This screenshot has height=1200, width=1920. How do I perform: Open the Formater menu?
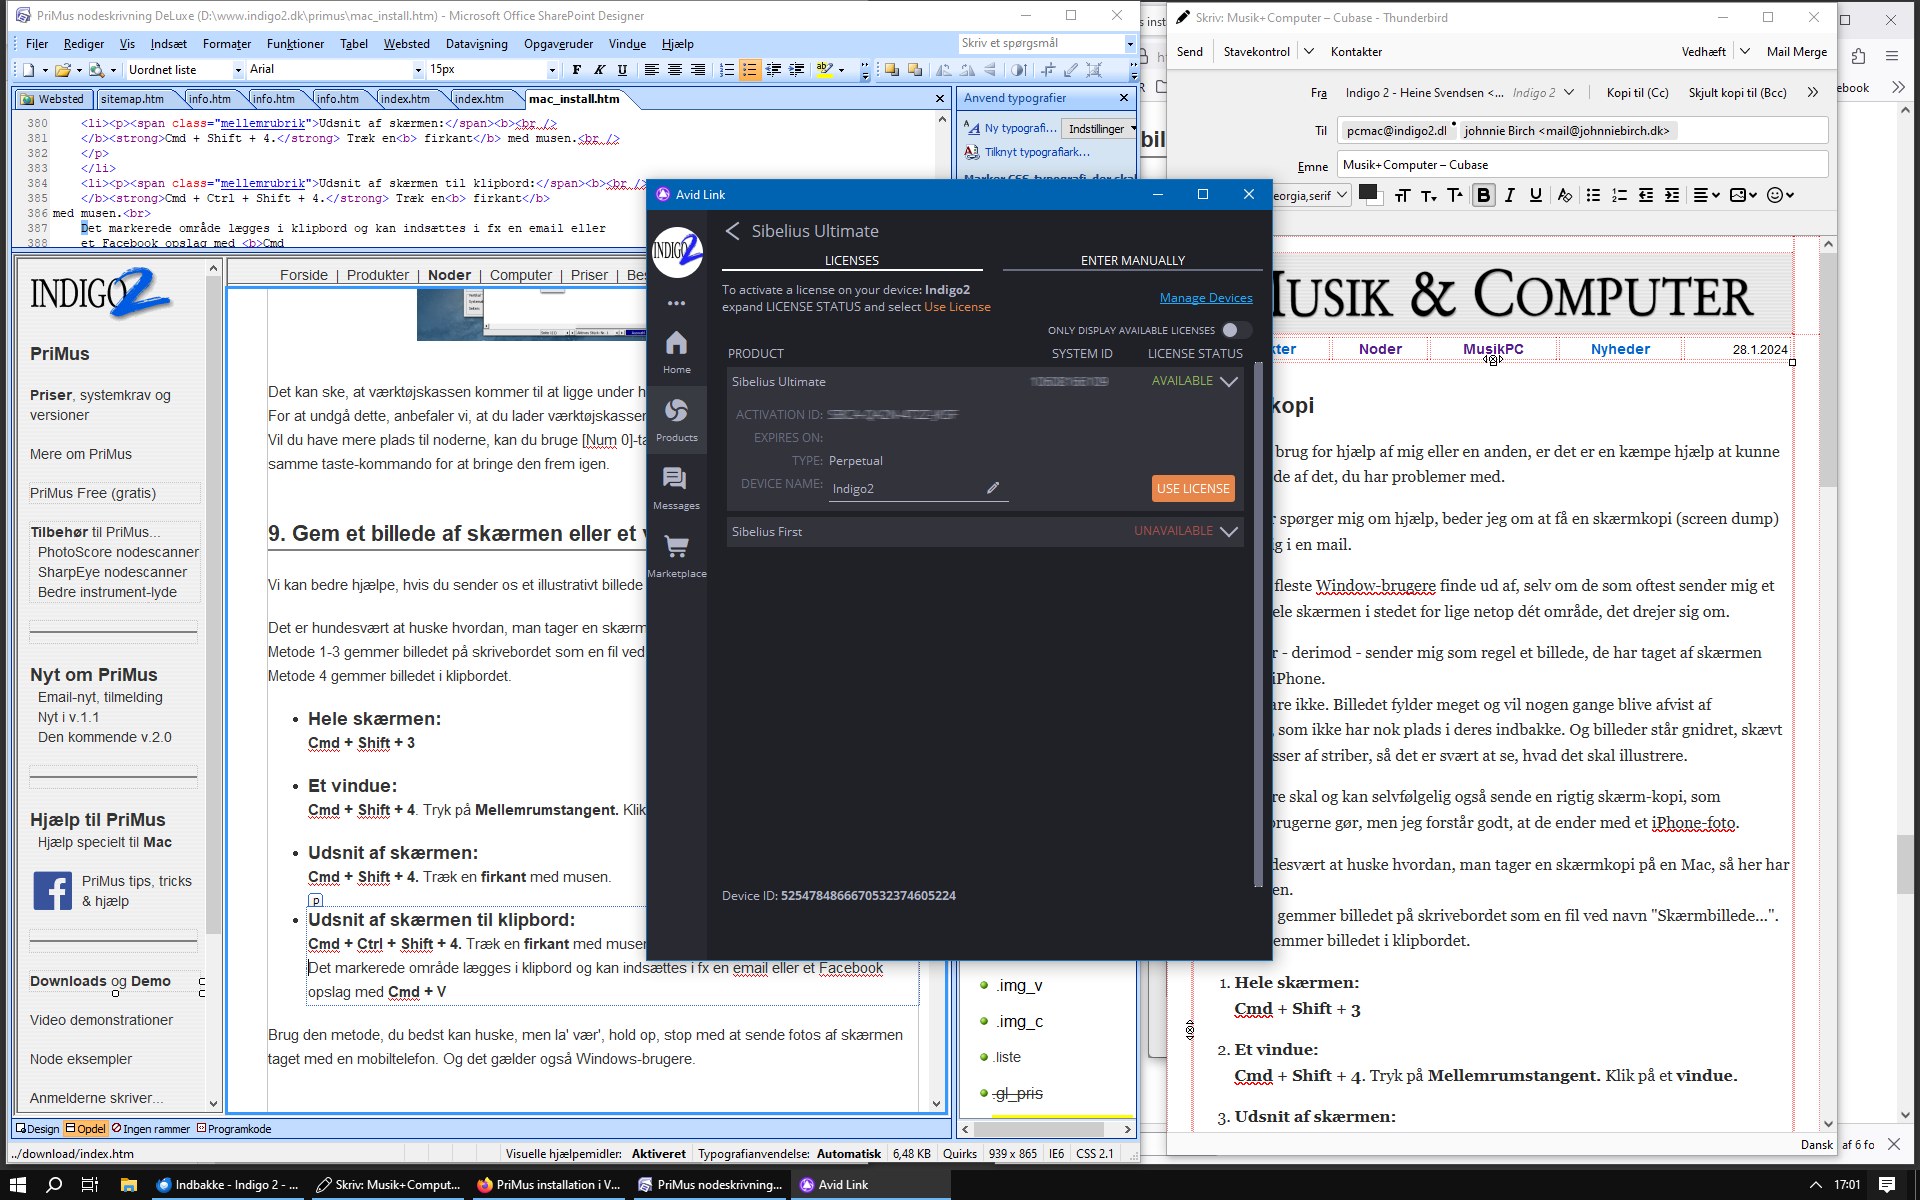(227, 44)
